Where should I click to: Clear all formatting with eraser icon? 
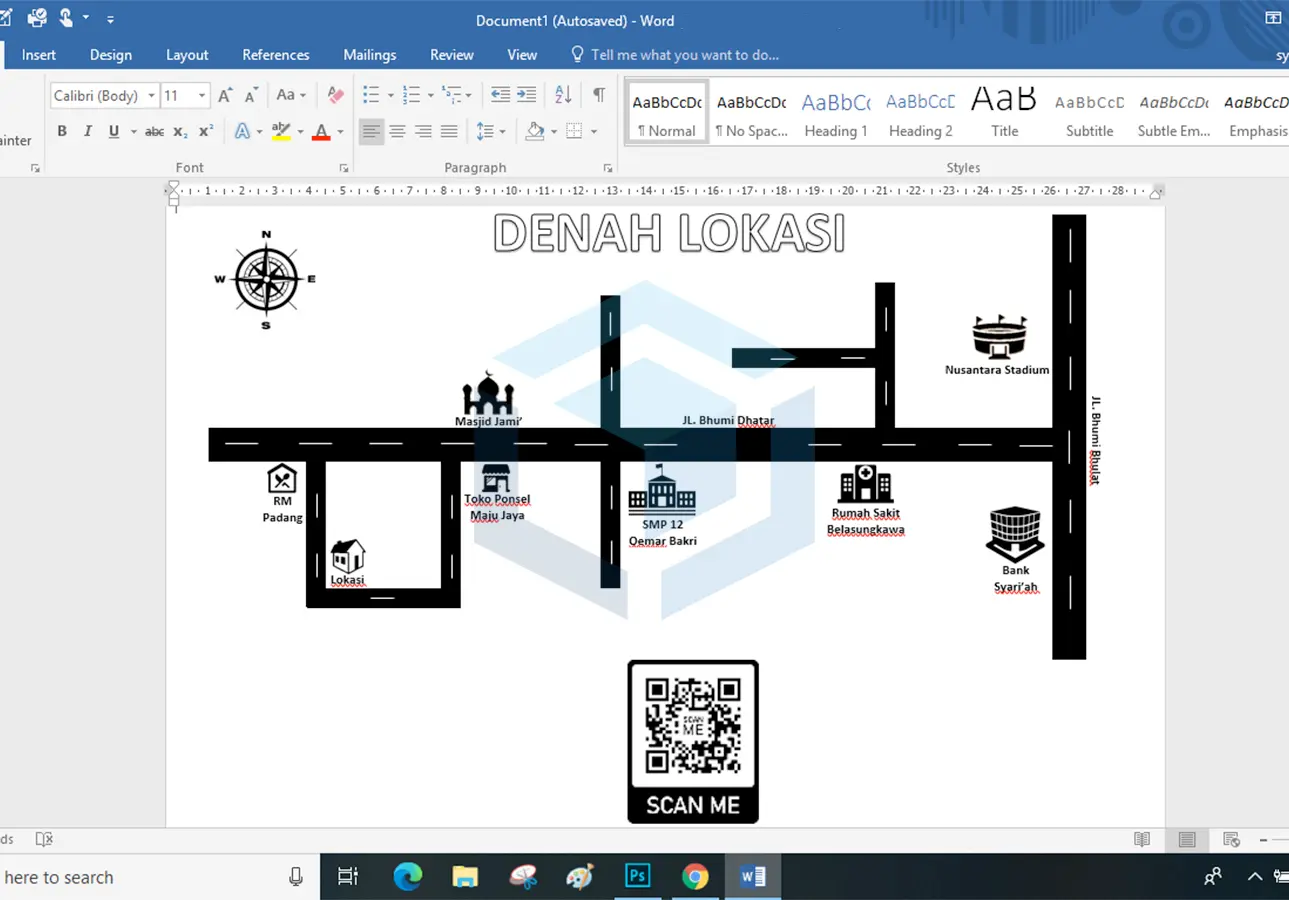coord(335,95)
